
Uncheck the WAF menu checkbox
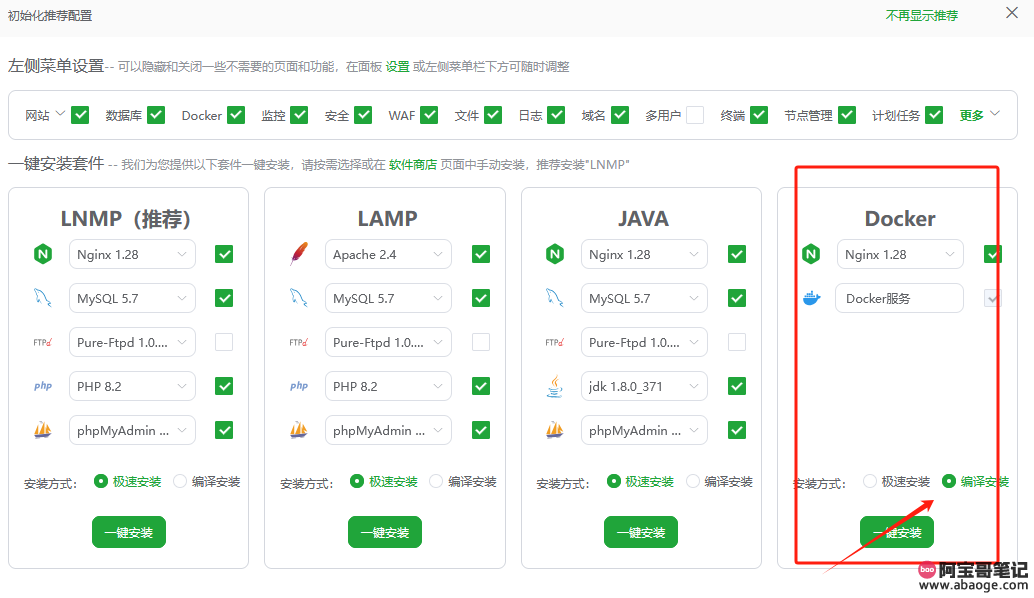click(x=429, y=115)
